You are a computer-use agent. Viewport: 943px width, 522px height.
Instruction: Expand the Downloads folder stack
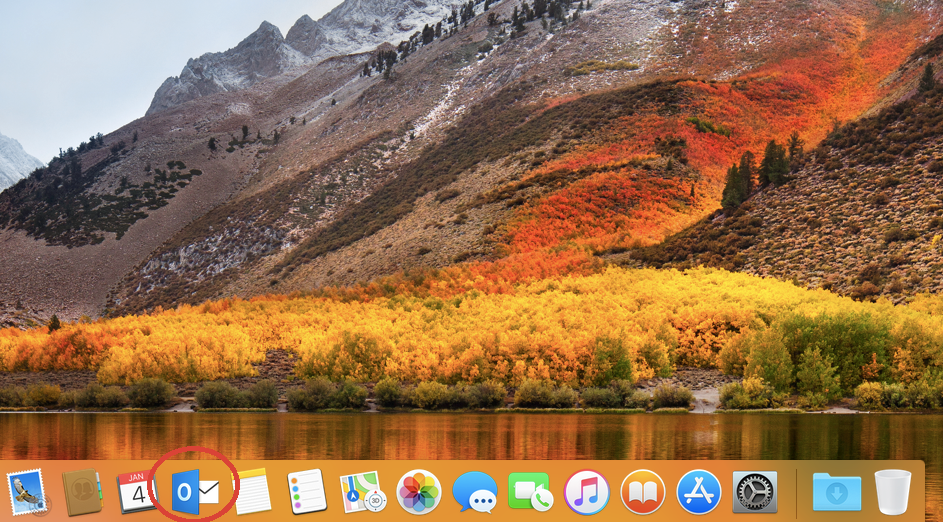click(836, 492)
